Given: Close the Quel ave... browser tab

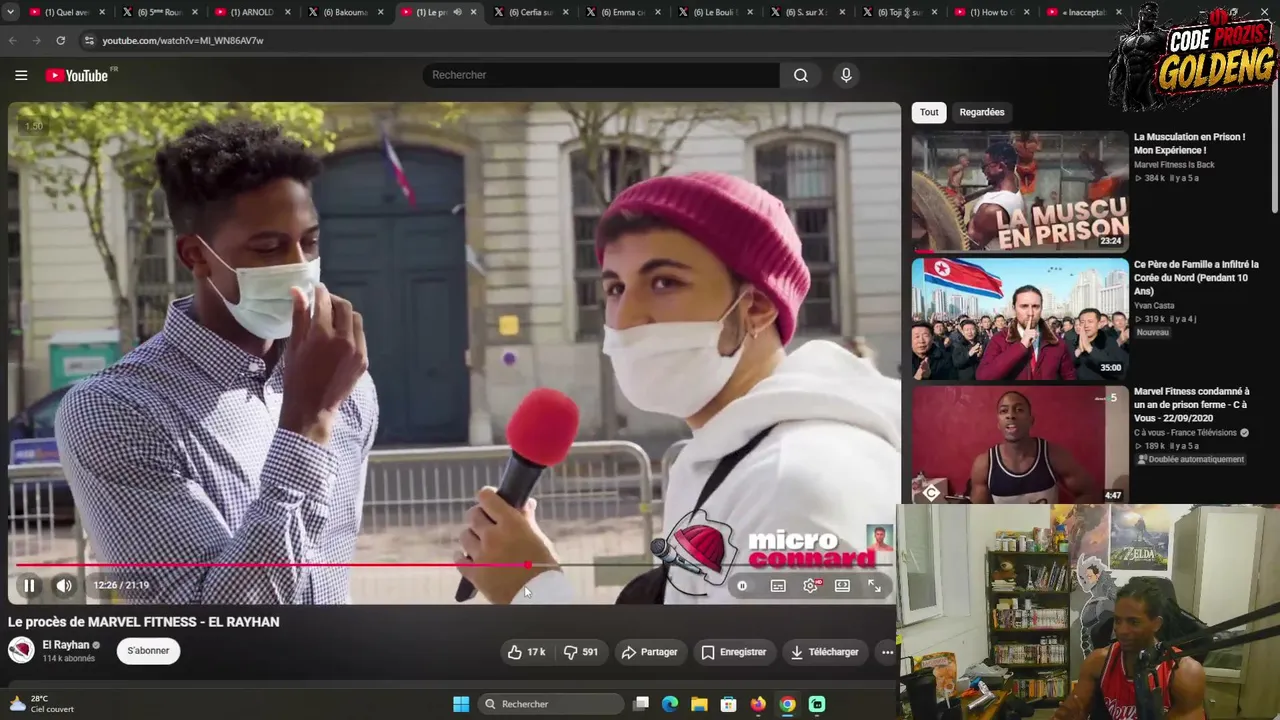Looking at the screenshot, I should click(101, 12).
